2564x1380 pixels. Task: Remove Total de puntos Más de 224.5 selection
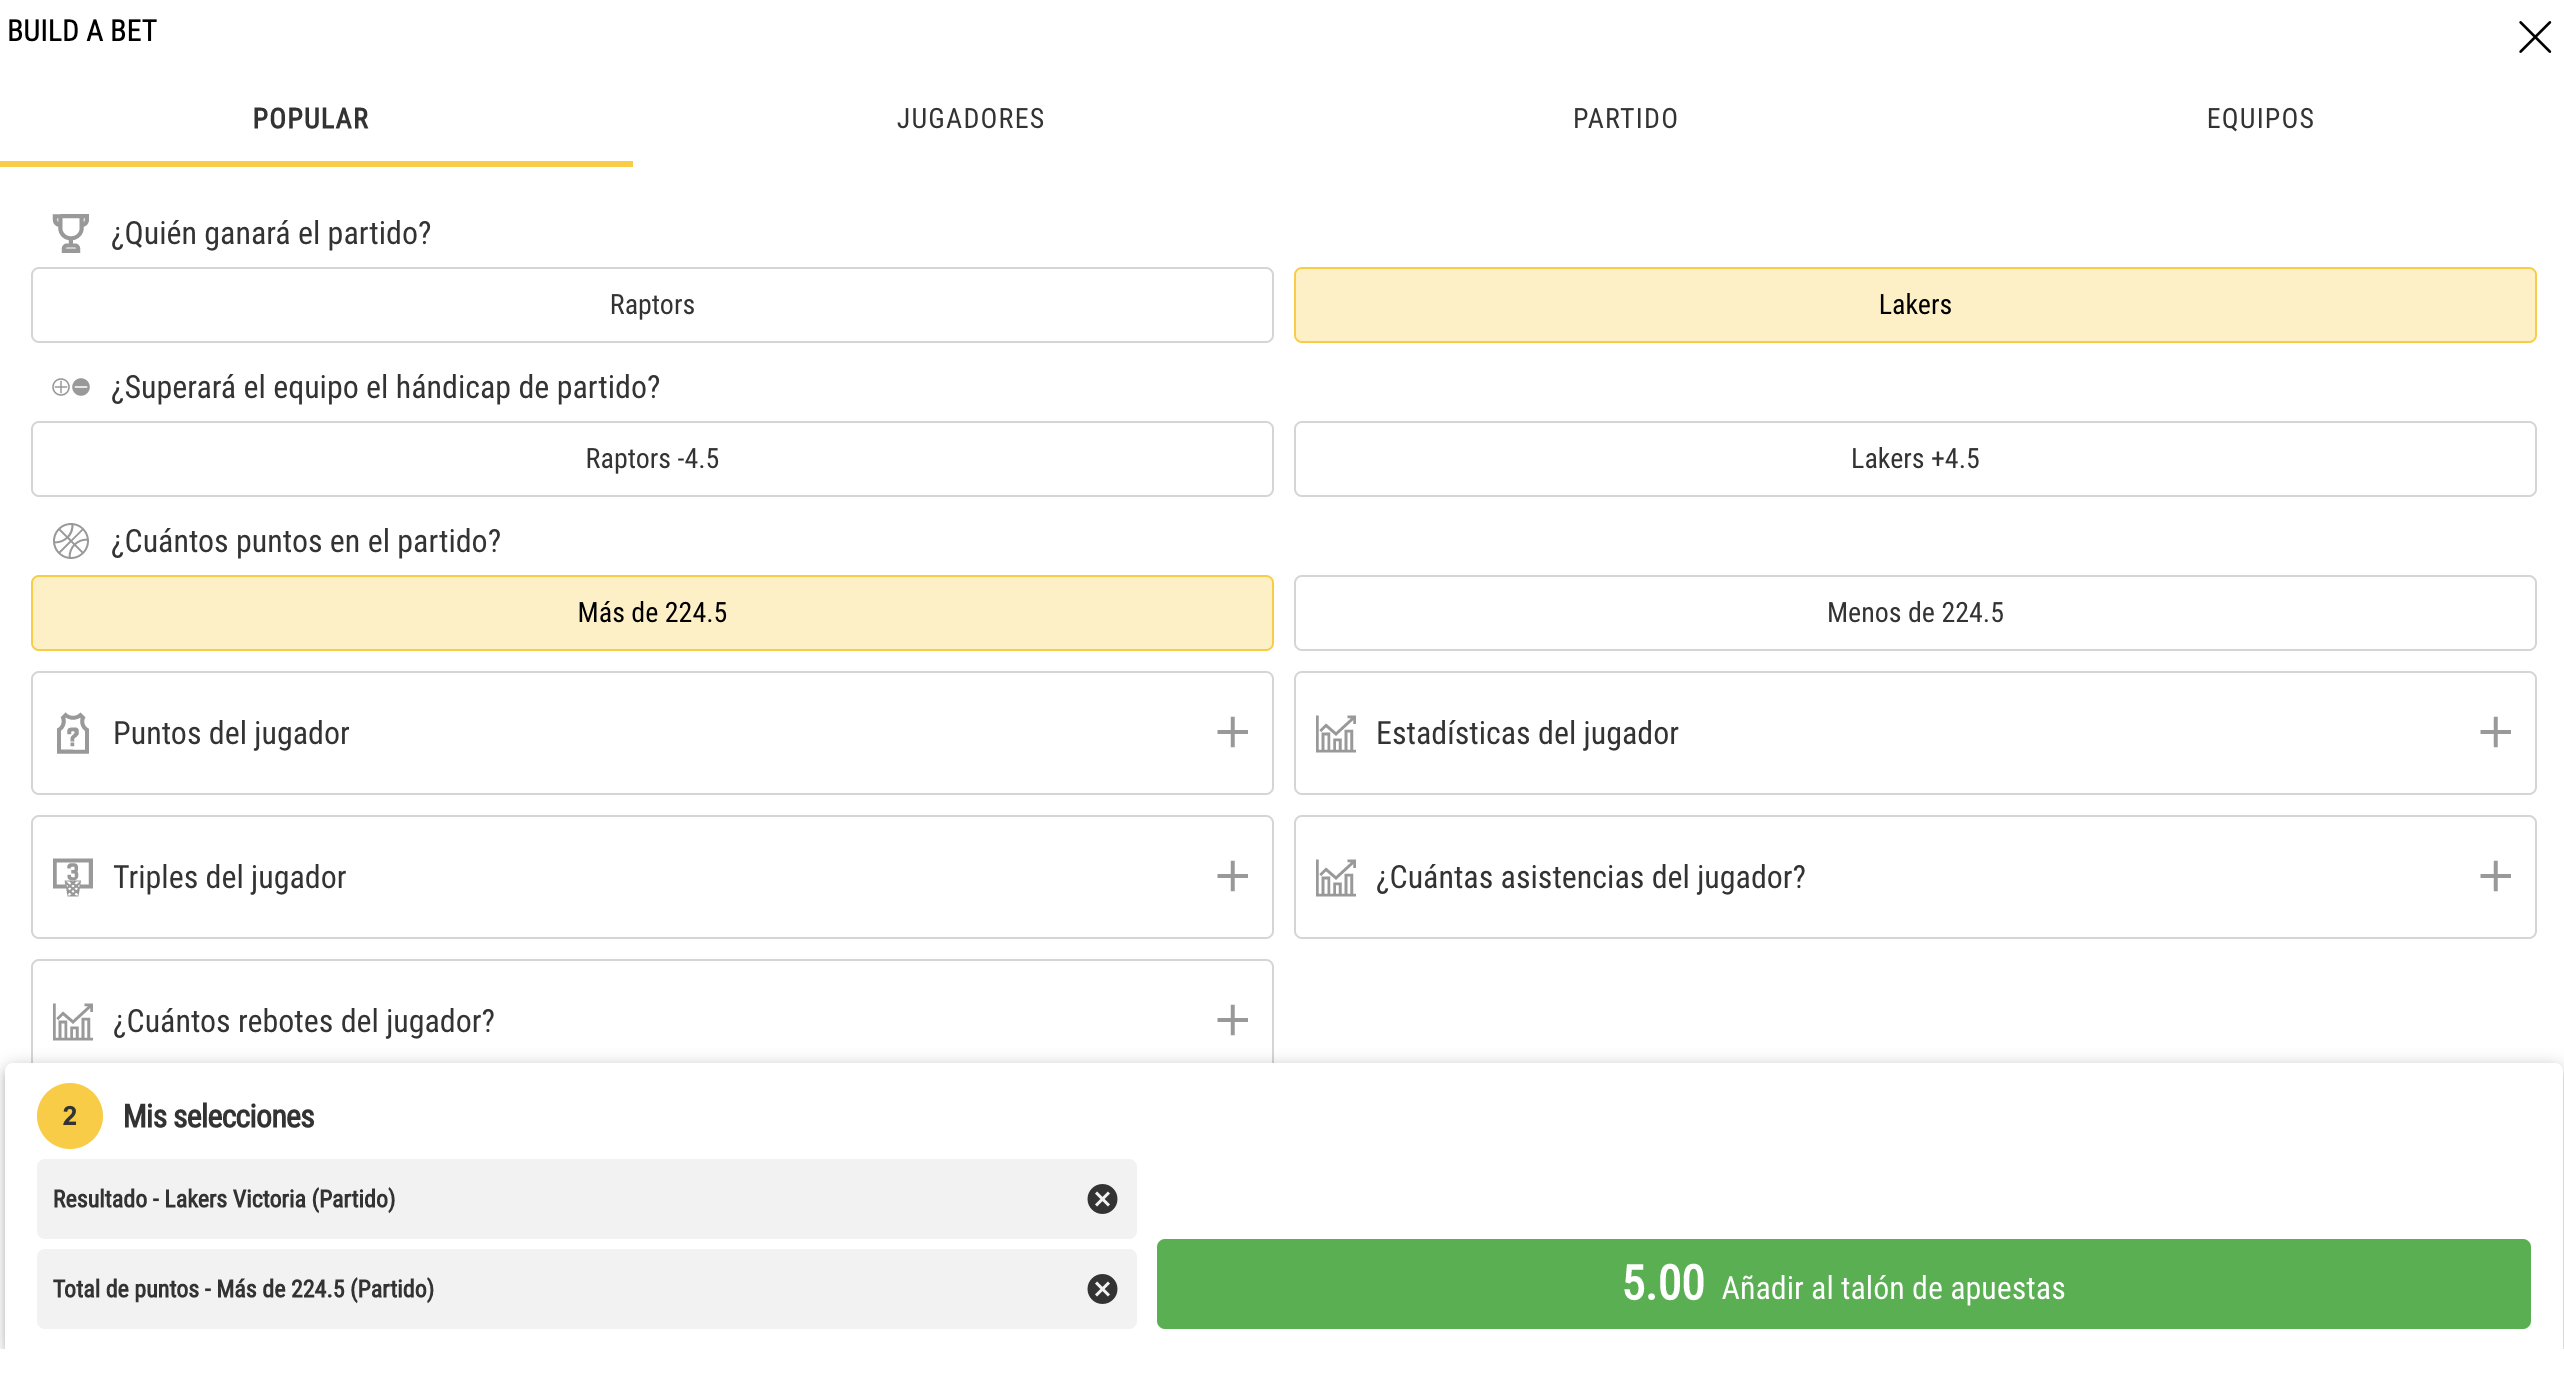pos(1102,1289)
